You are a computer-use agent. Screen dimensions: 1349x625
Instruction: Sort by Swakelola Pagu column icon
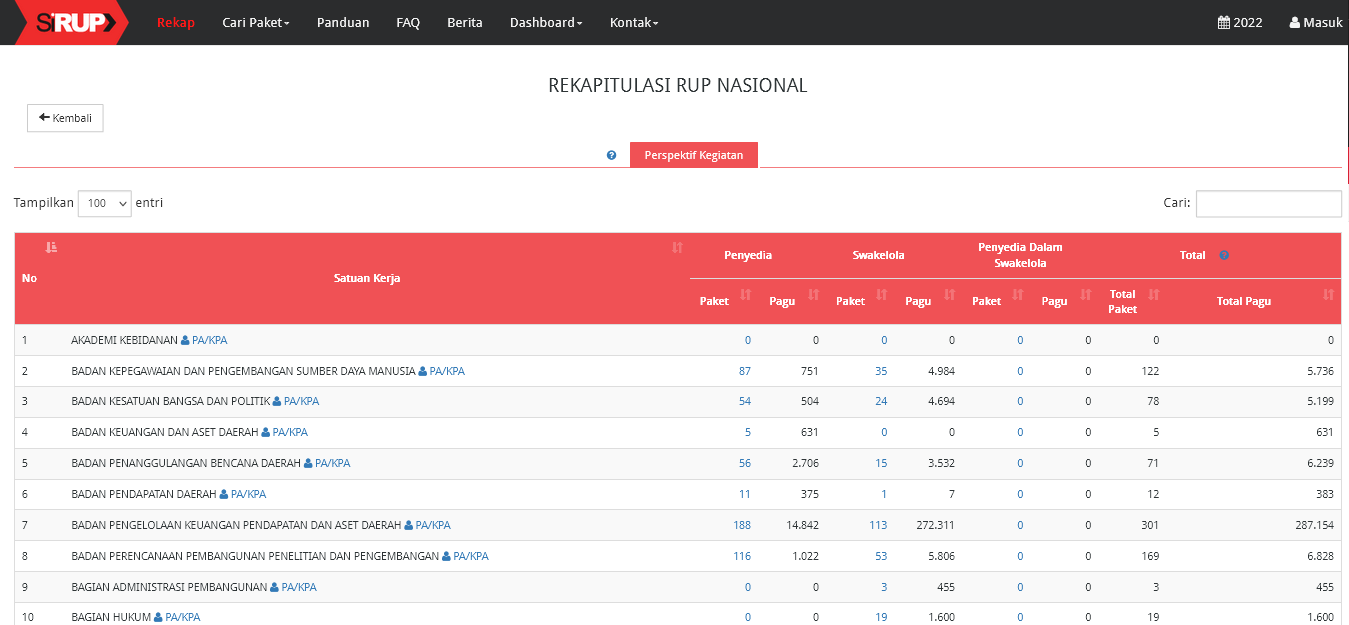(x=949, y=294)
